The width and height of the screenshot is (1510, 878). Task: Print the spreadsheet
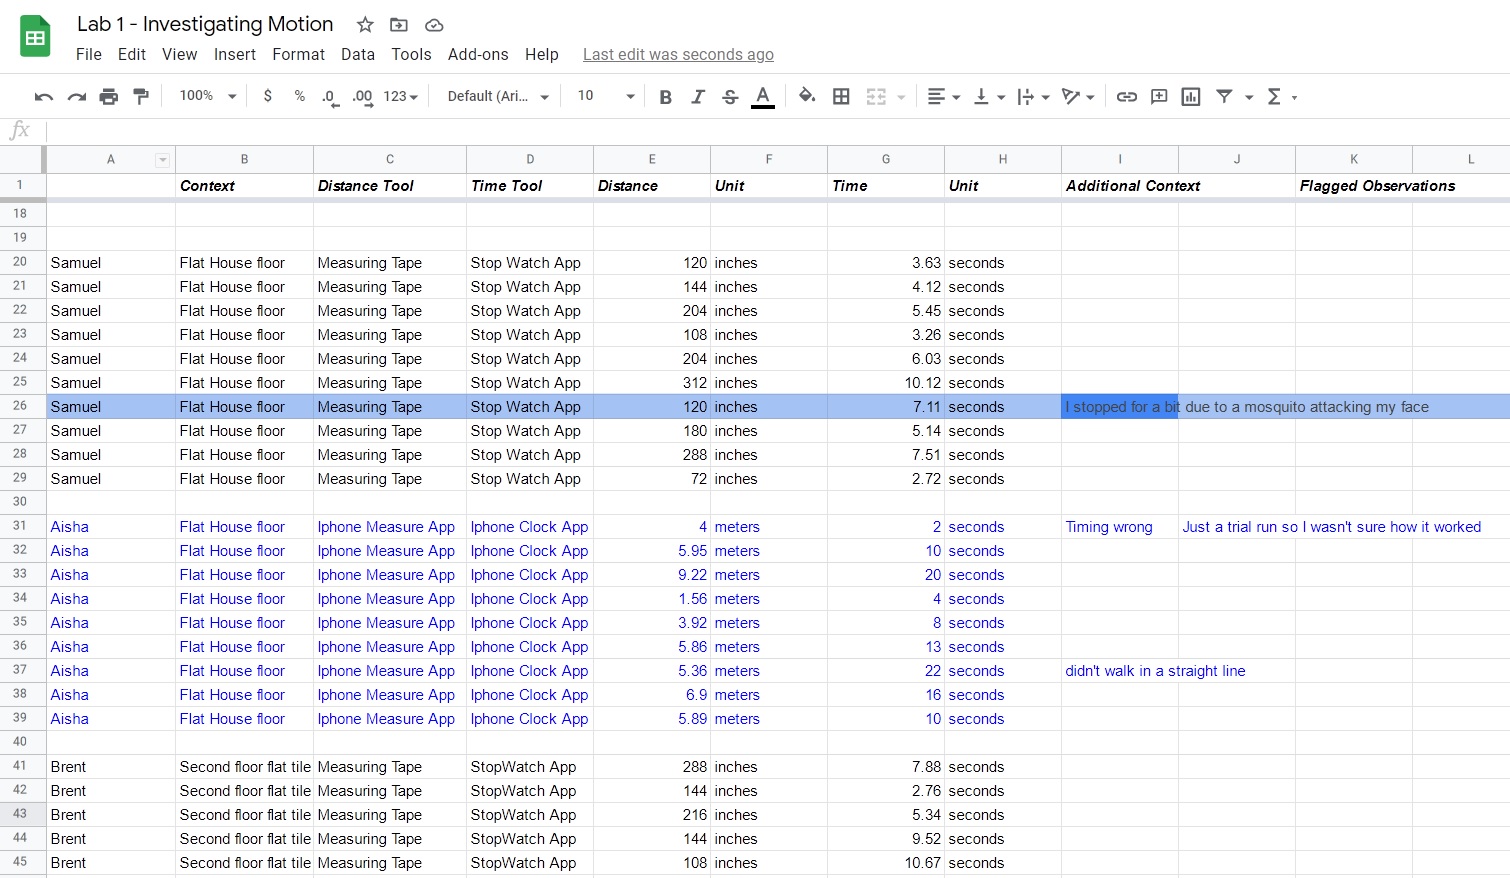click(x=109, y=97)
